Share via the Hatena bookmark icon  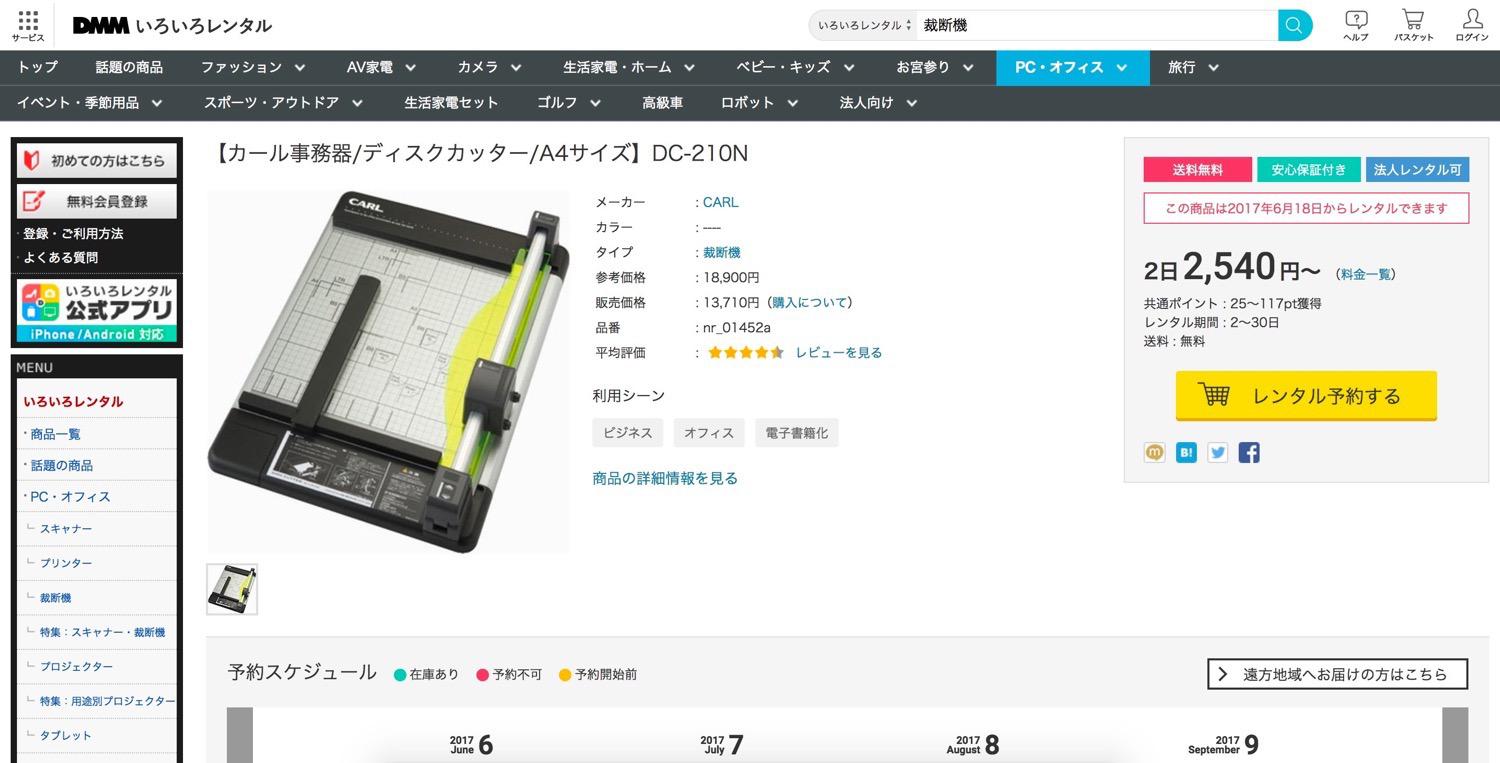(x=1186, y=452)
